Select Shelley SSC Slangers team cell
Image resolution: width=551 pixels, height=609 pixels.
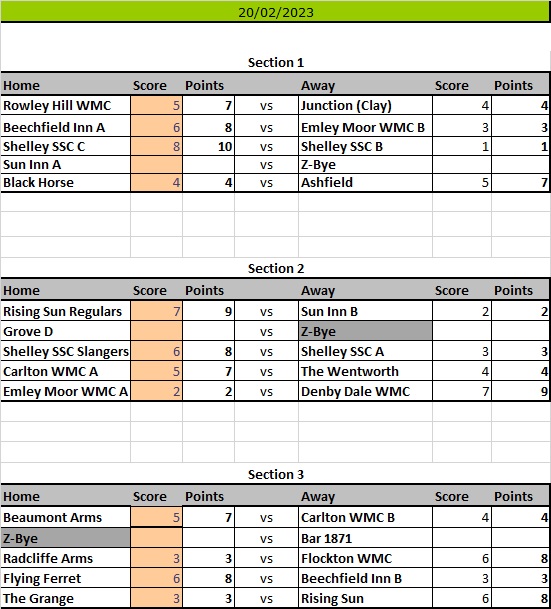(66, 351)
